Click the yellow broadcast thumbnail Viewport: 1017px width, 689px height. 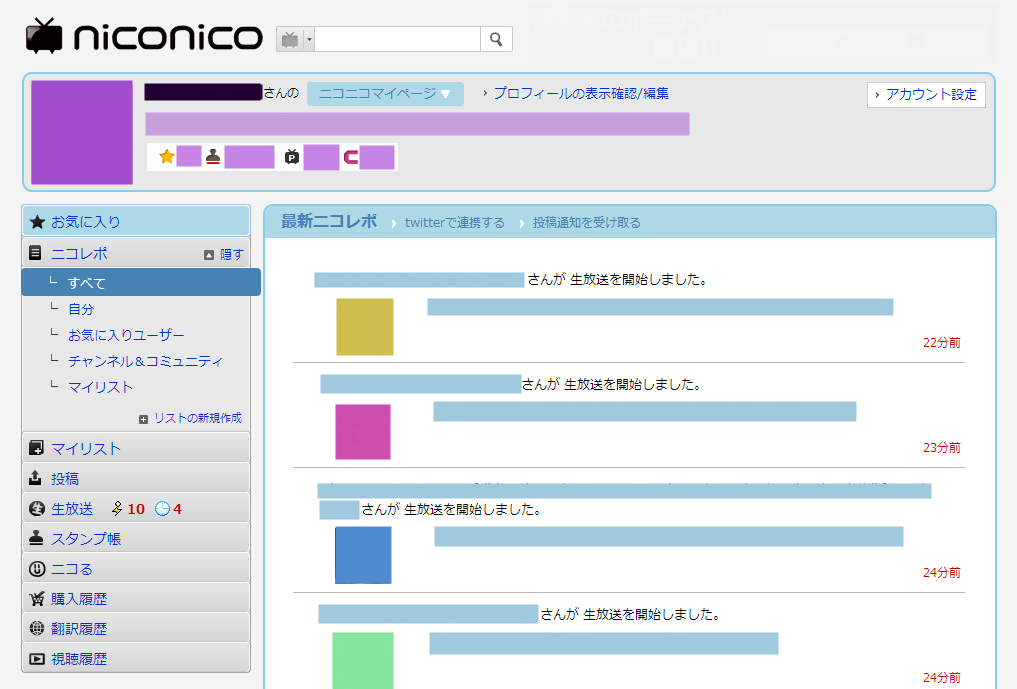coord(365,326)
